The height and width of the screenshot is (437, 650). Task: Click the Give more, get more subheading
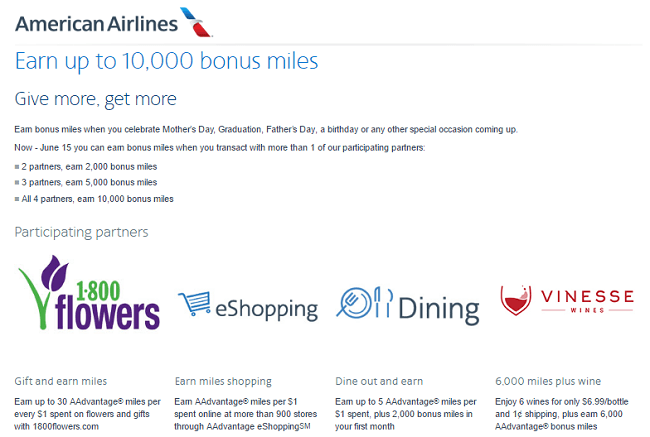pos(96,99)
